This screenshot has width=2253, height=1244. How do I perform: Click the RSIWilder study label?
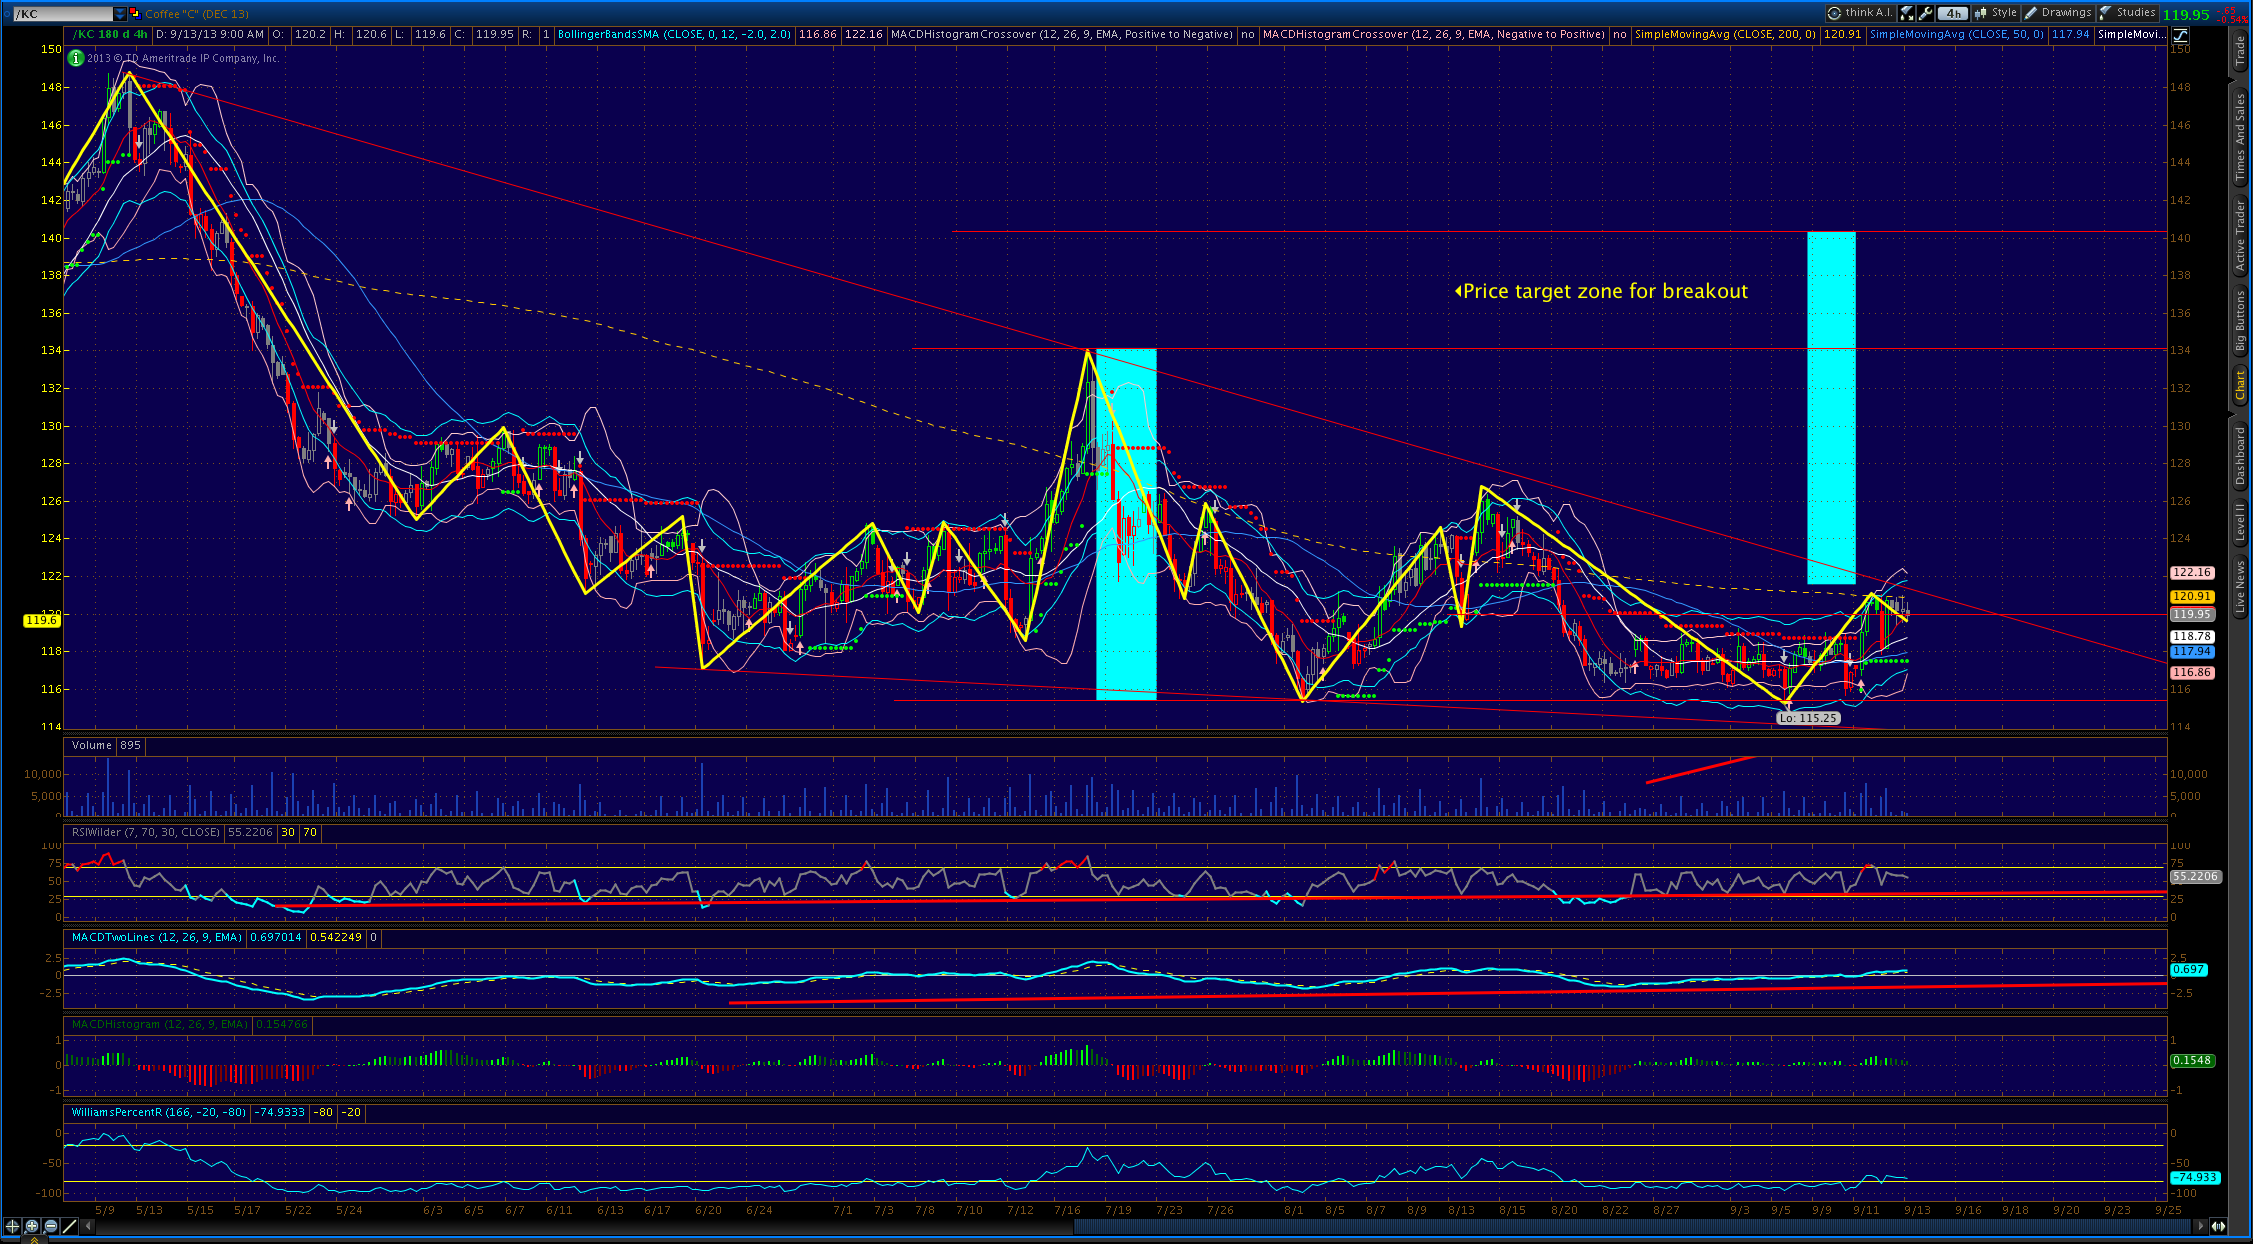[146, 832]
